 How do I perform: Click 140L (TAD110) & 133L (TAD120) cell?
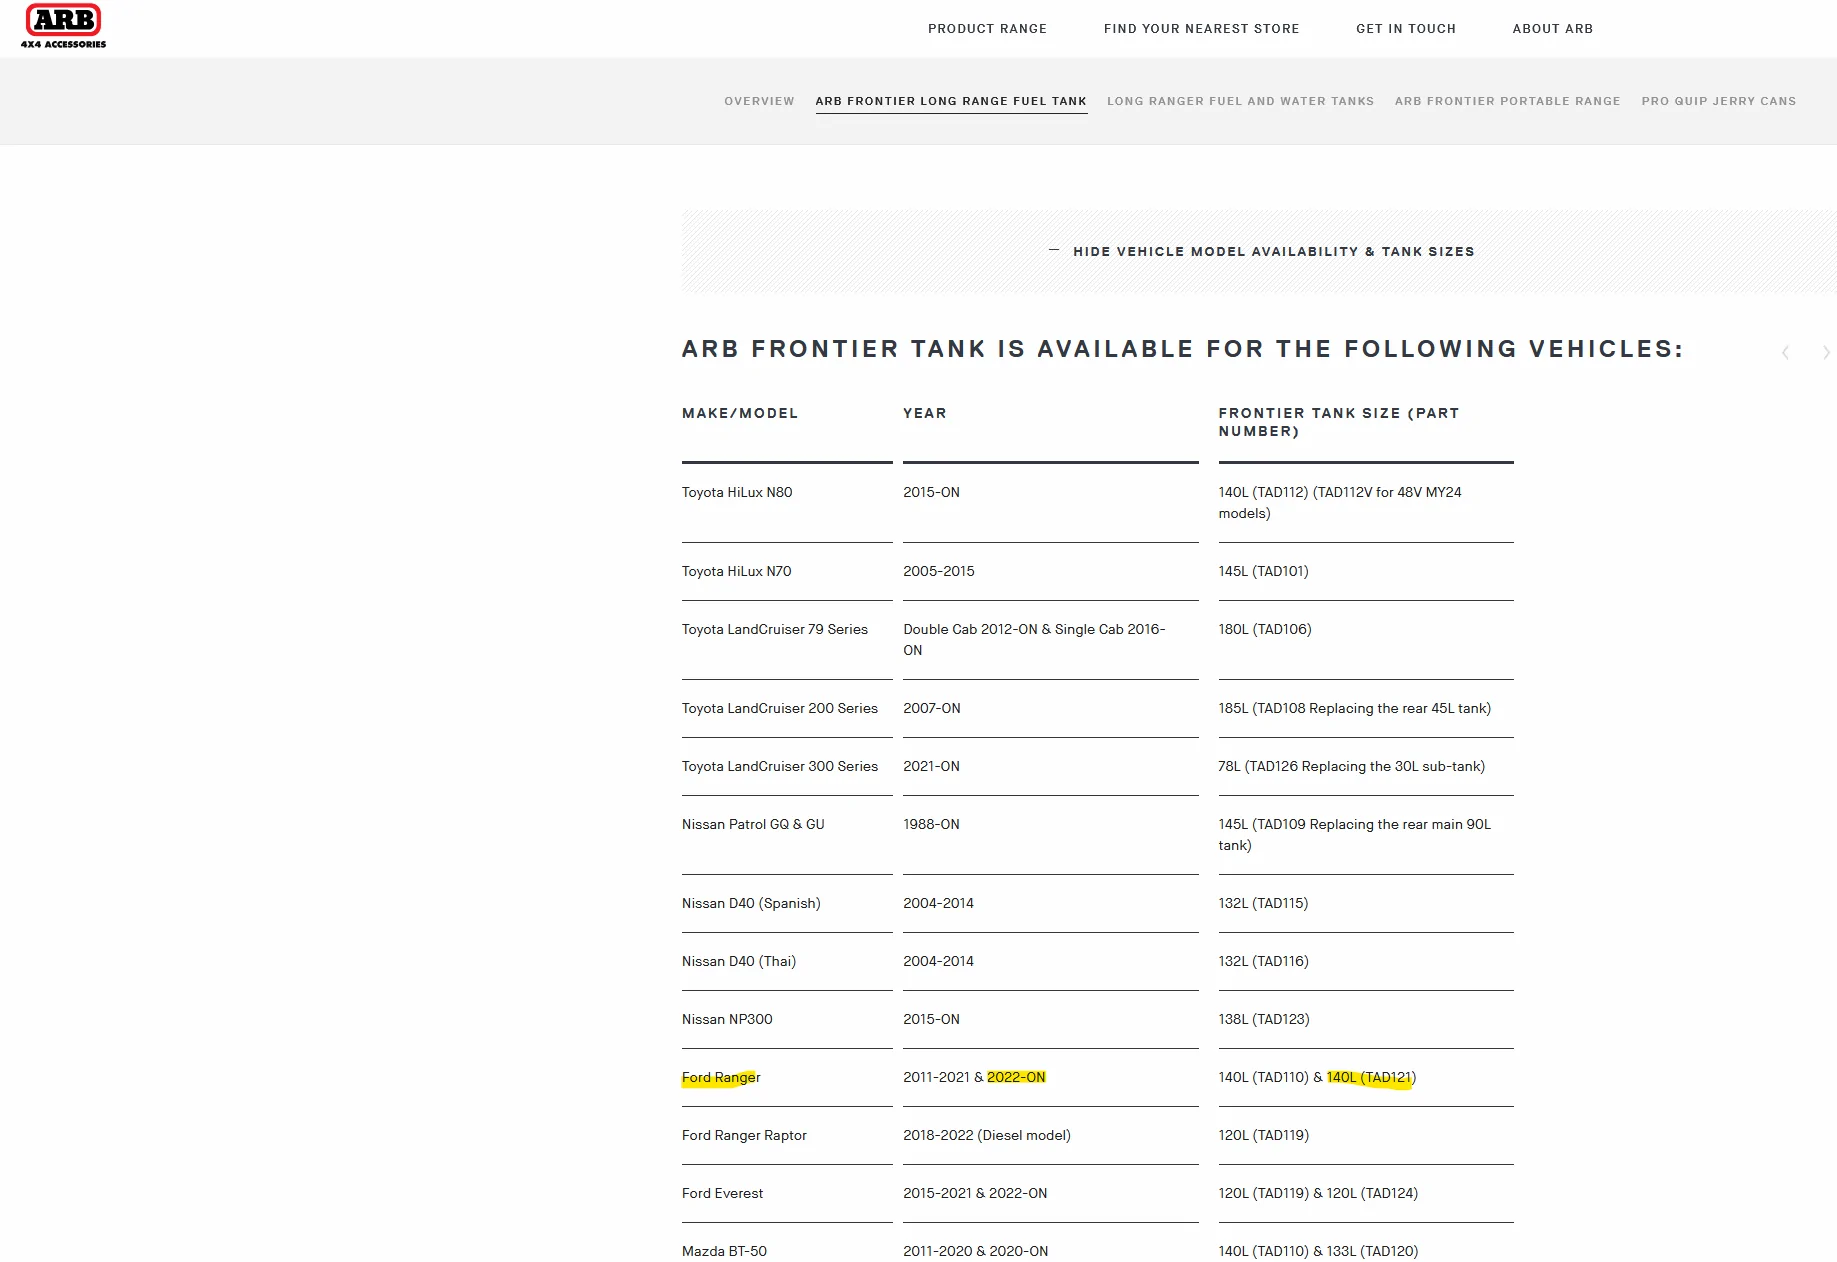coord(1318,1251)
